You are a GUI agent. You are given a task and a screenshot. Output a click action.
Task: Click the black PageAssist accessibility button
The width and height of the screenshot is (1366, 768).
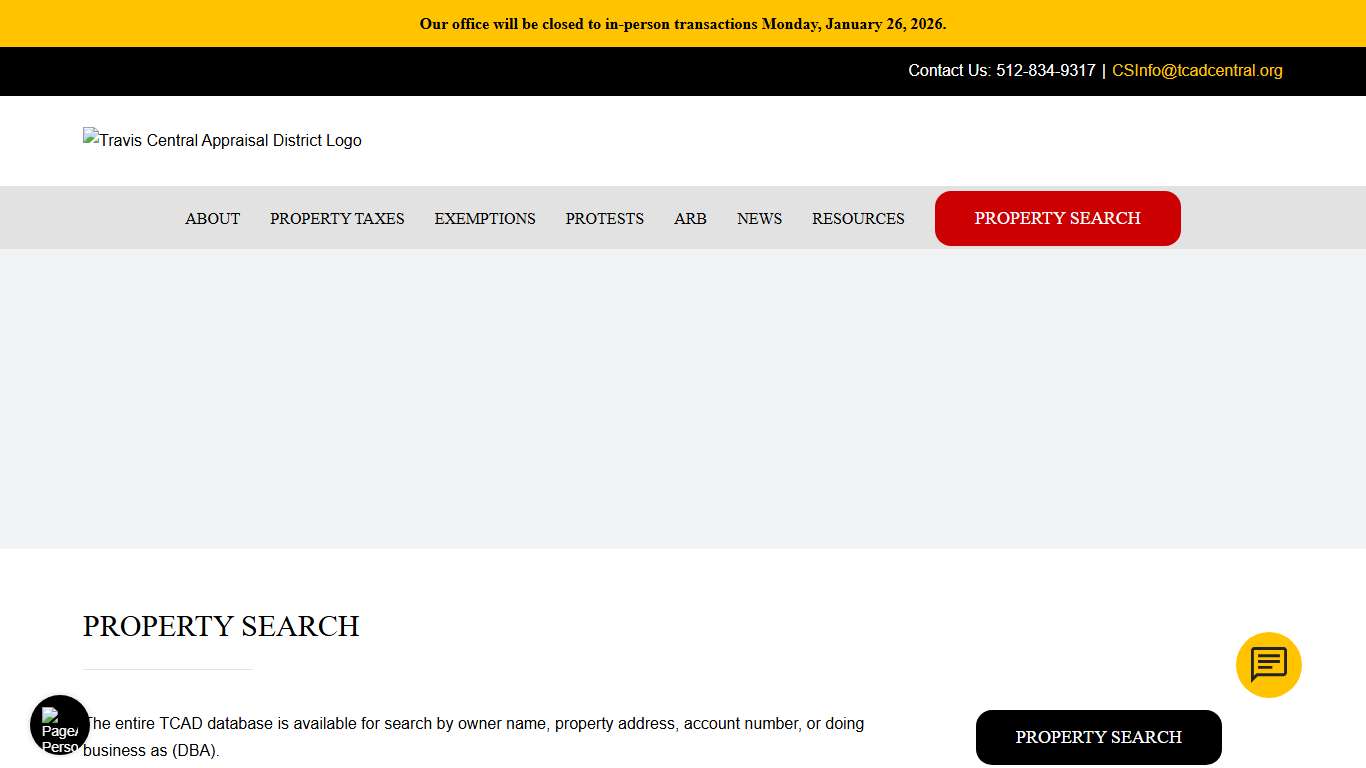tap(60, 725)
